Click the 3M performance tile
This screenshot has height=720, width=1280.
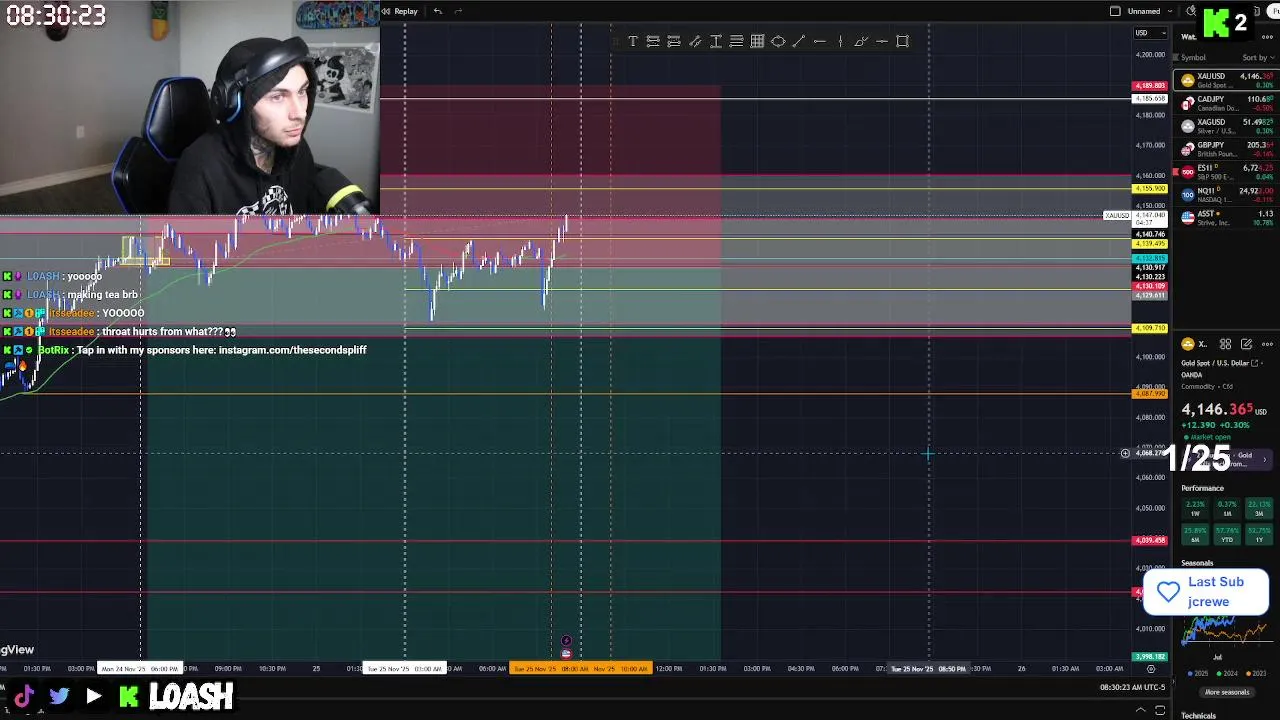1258,508
